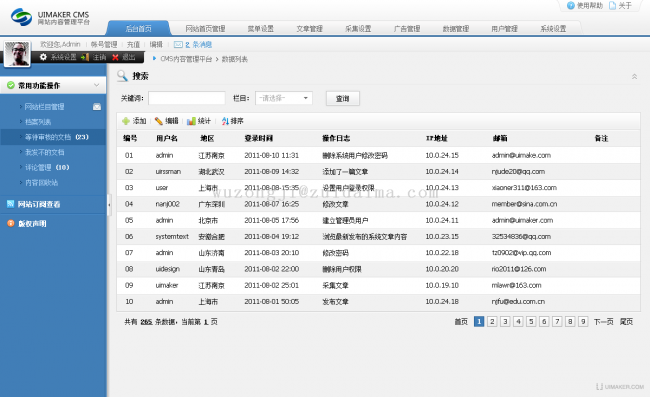Collapse the sidebar using the splitter handle
The width and height of the screenshot is (650, 397).
pyautogui.click(x=109, y=205)
